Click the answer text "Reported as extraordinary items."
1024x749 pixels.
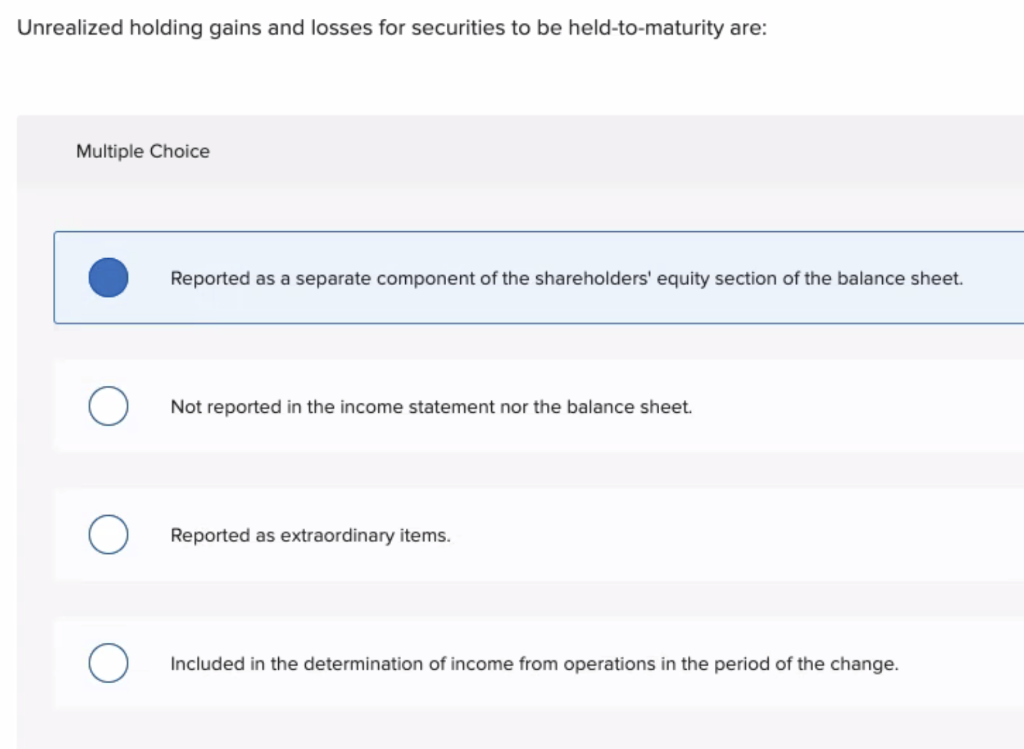[310, 536]
